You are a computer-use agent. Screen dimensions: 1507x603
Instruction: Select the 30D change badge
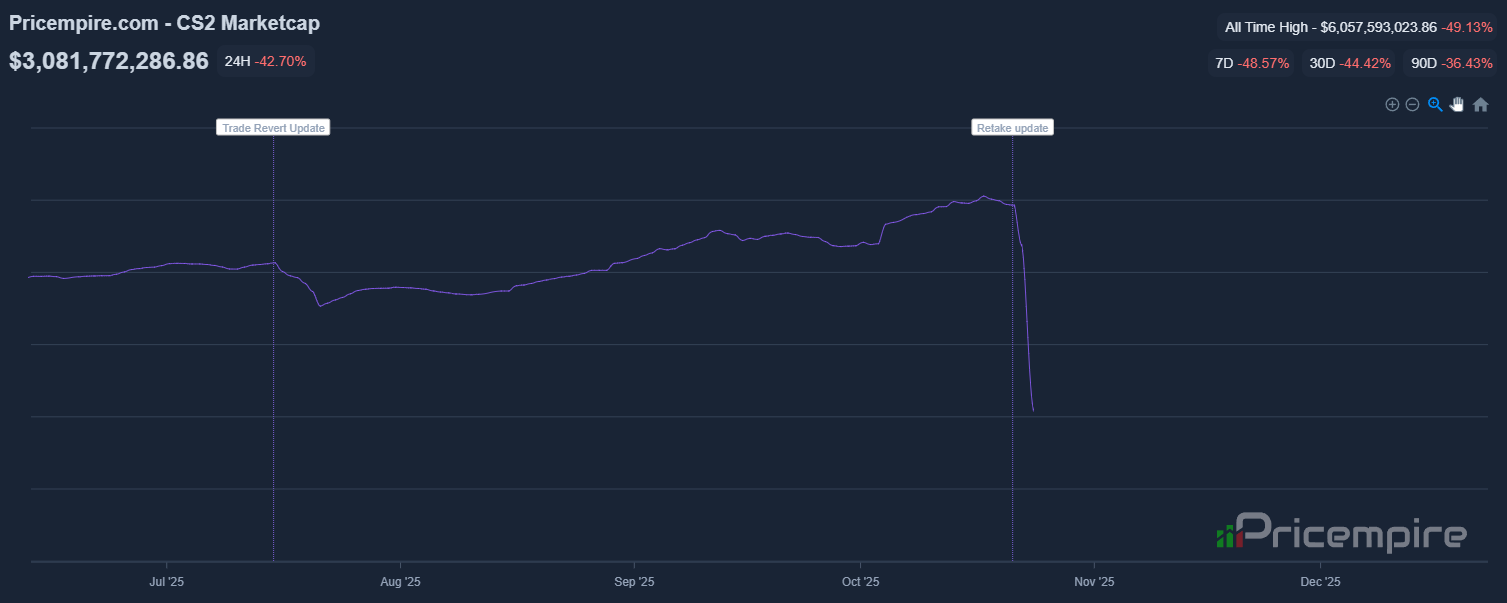(x=1349, y=63)
